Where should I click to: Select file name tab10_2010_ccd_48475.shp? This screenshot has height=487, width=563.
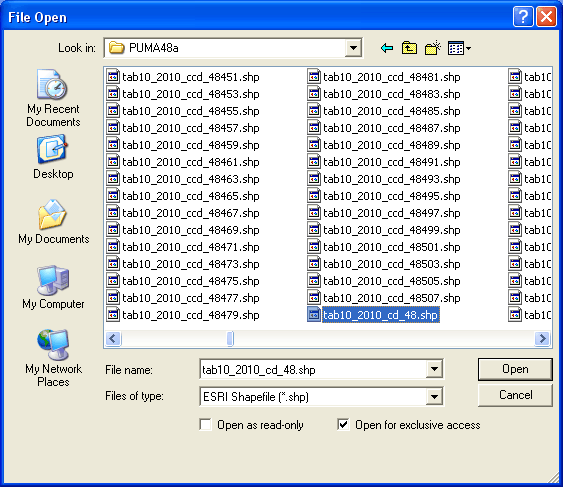click(x=191, y=281)
